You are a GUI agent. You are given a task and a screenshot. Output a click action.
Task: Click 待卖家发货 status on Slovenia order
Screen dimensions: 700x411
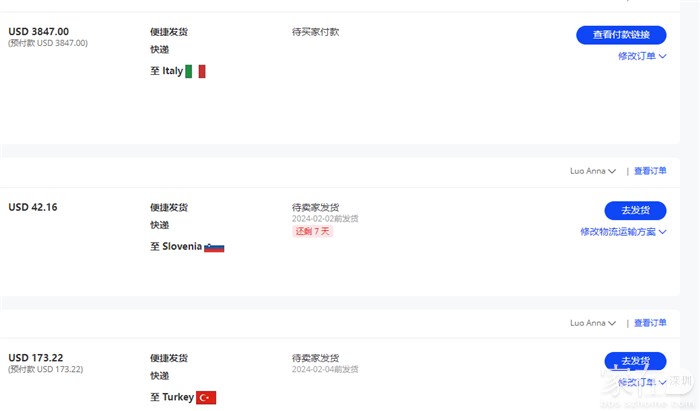(x=316, y=207)
